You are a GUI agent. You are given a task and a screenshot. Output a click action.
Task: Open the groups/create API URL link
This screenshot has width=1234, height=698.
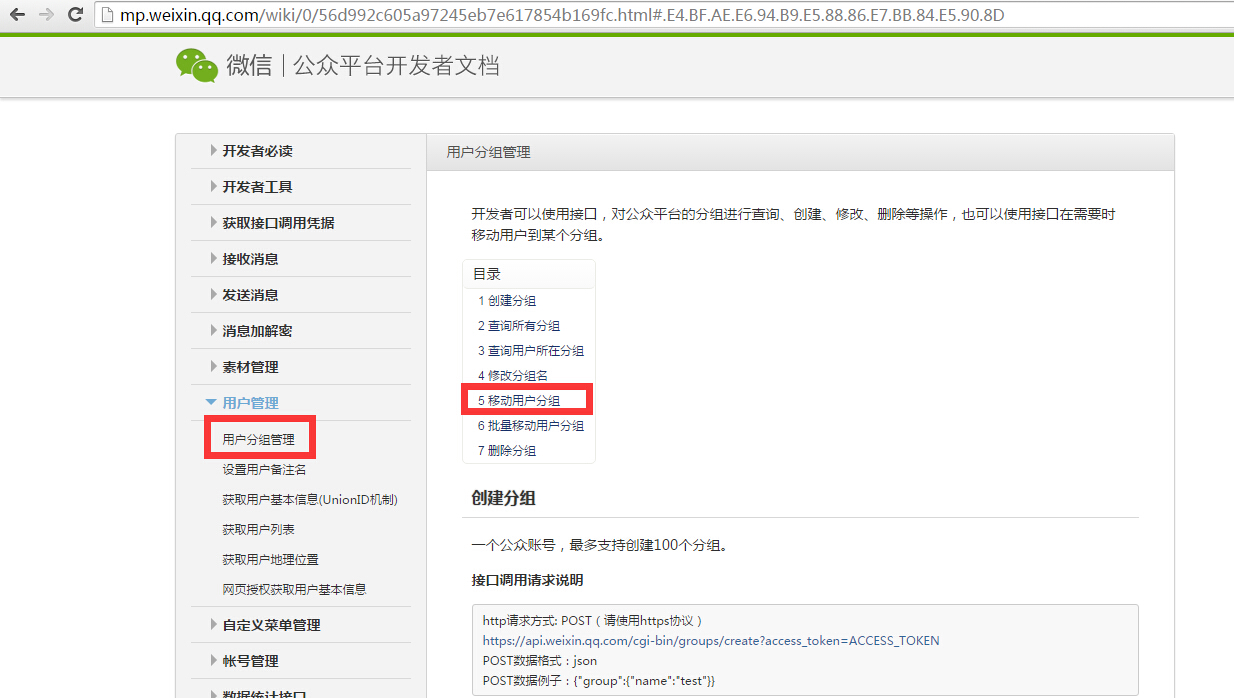click(x=711, y=640)
